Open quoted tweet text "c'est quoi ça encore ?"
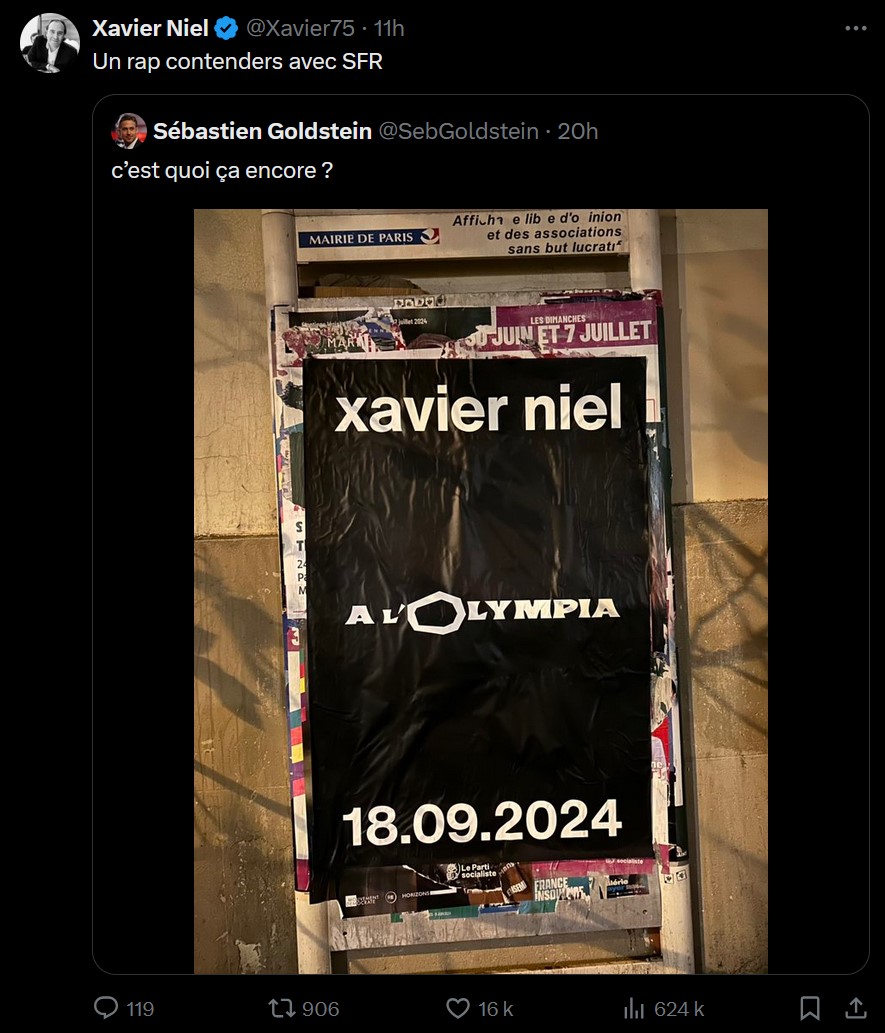The height and width of the screenshot is (1033, 885). click(222, 171)
